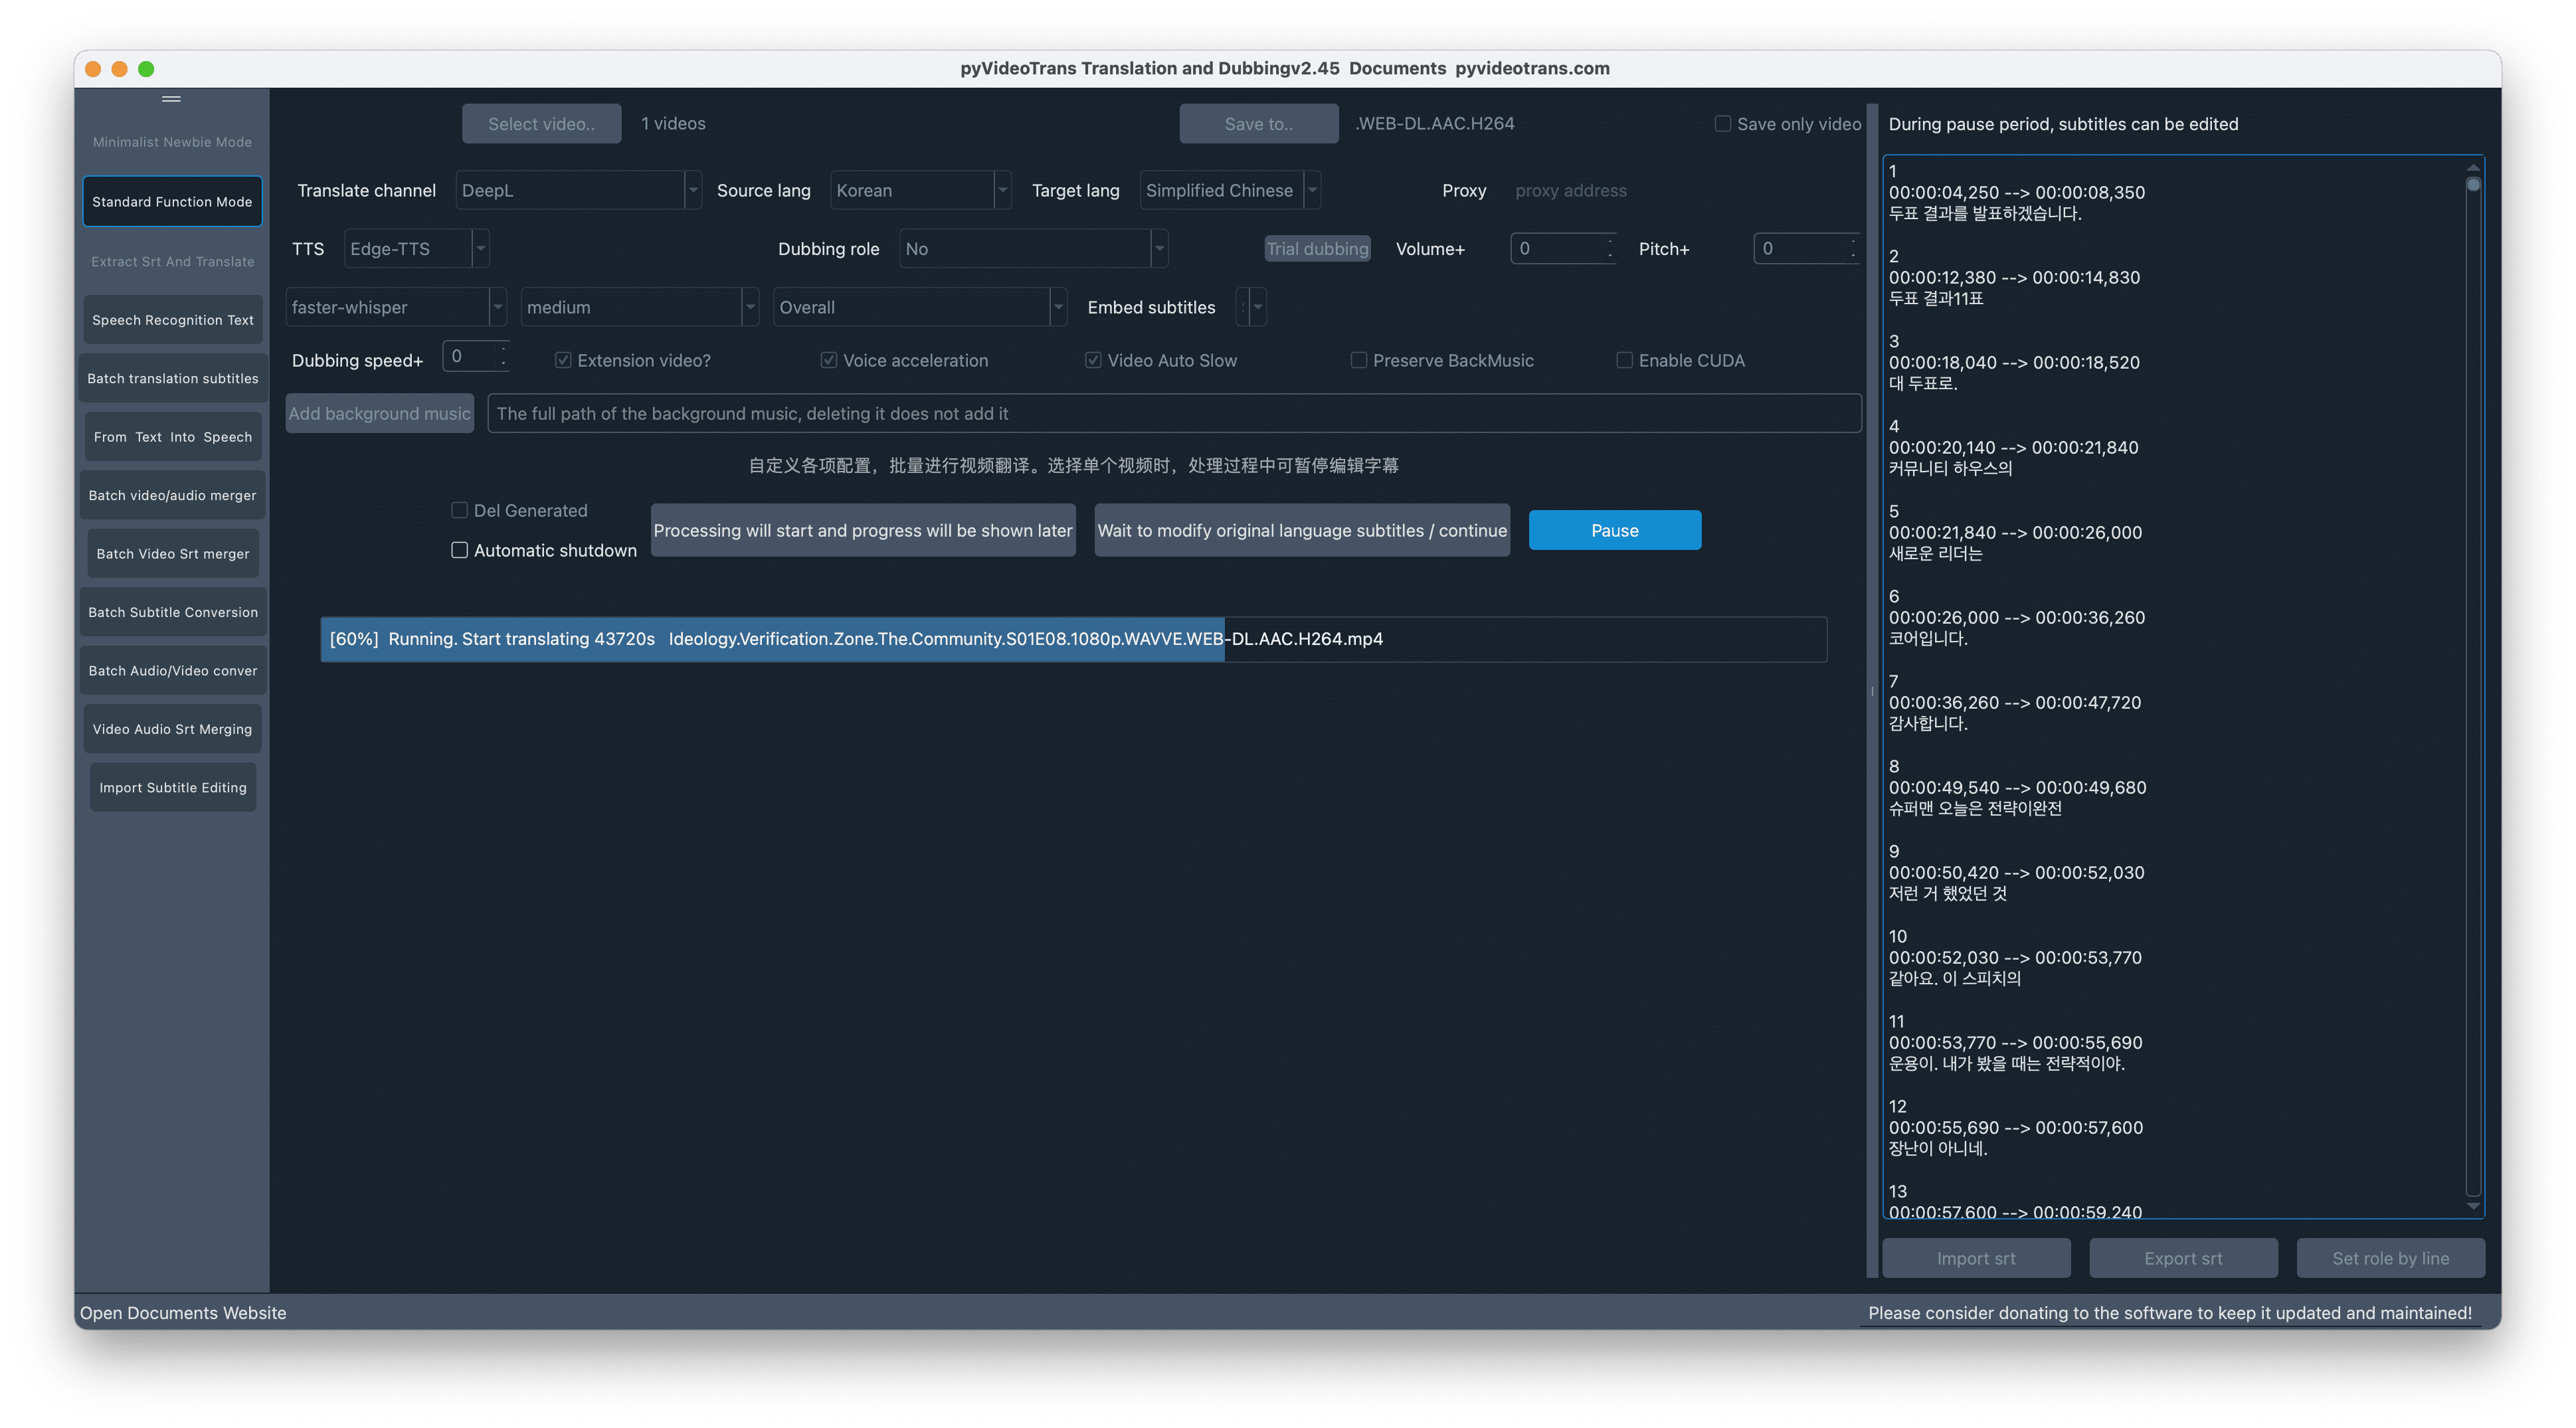Toggle Save only video checkbox
Image resolution: width=2576 pixels, height=1428 pixels.
pyautogui.click(x=1723, y=124)
